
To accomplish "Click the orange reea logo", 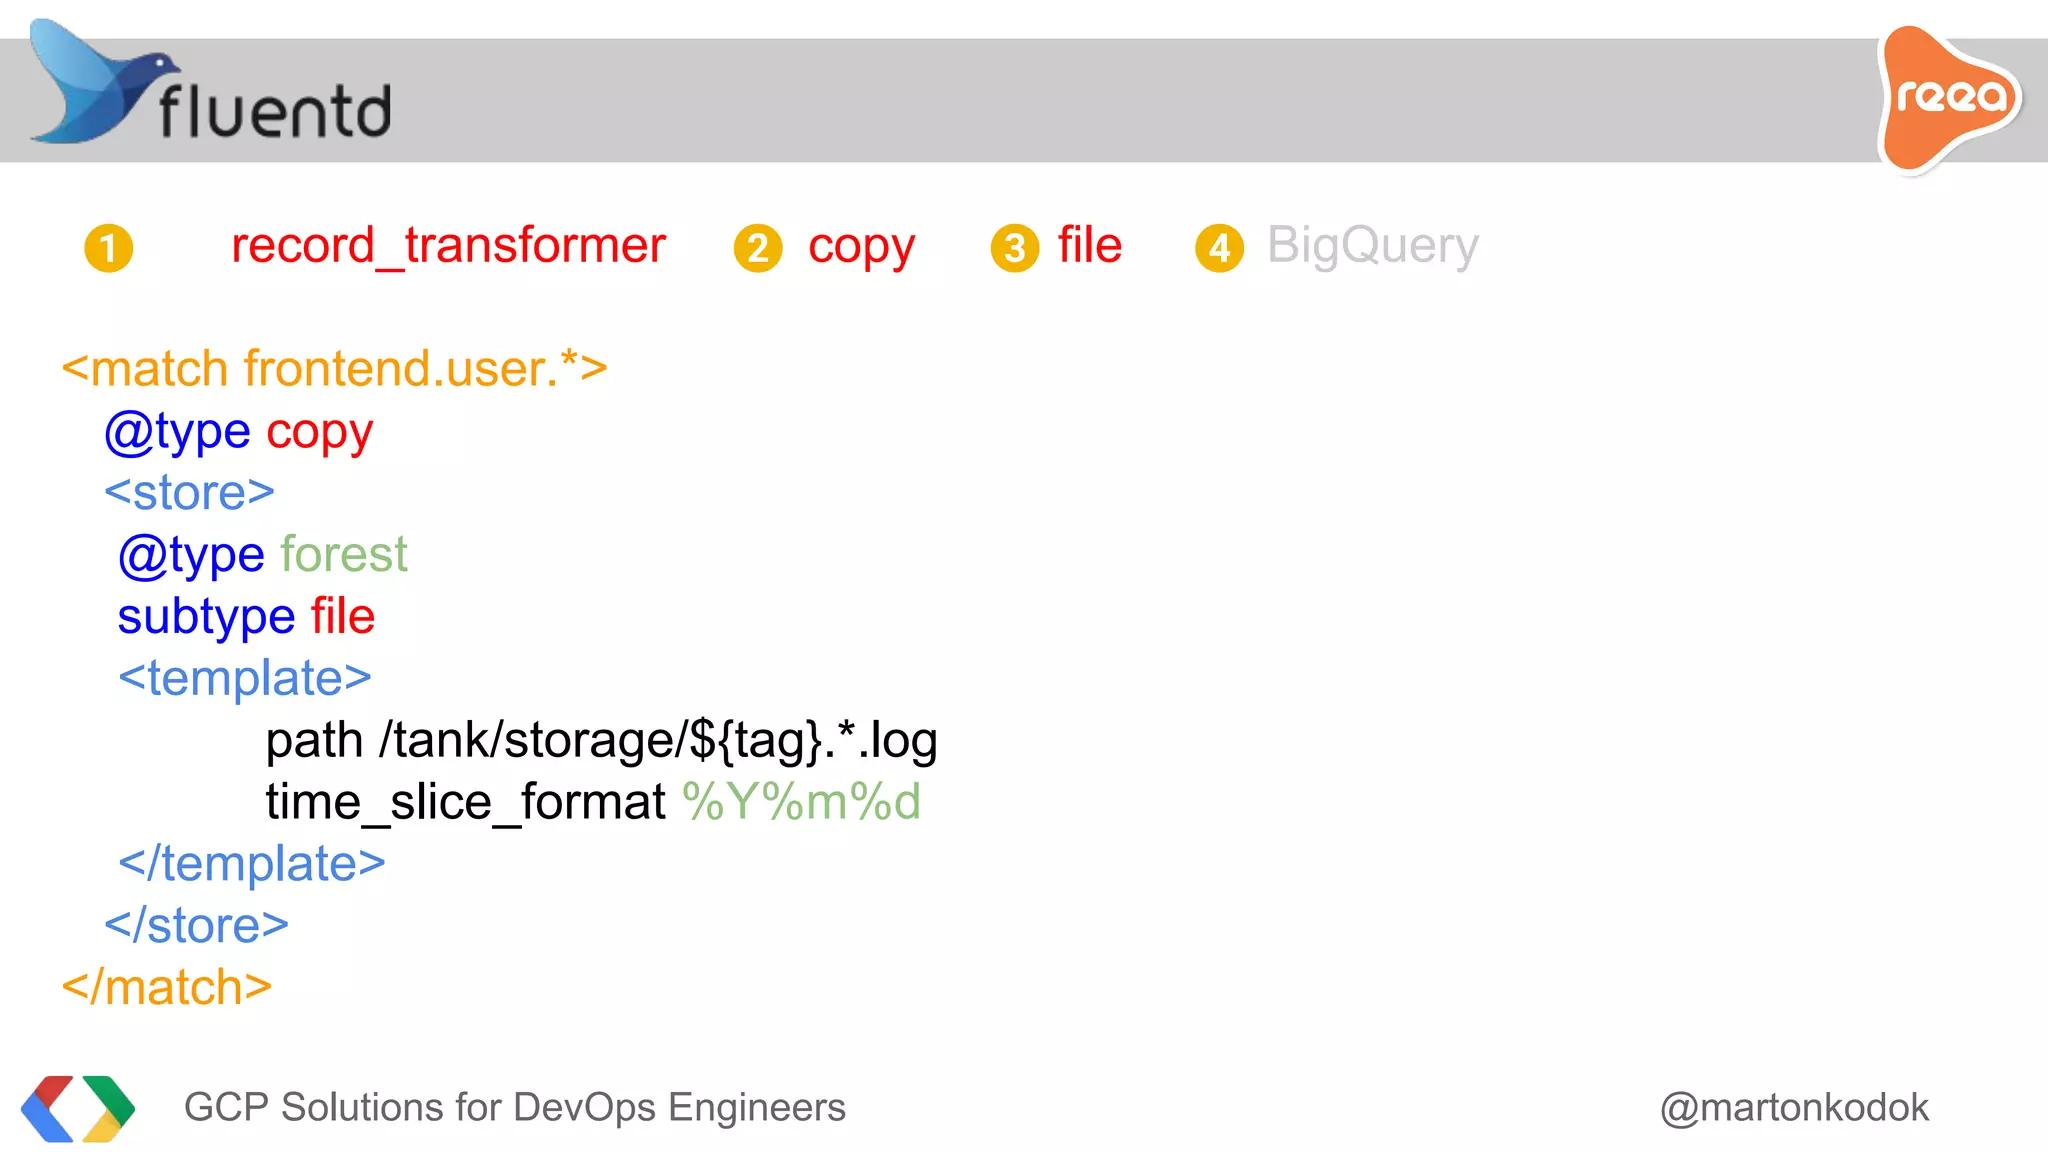I will tap(1948, 98).
